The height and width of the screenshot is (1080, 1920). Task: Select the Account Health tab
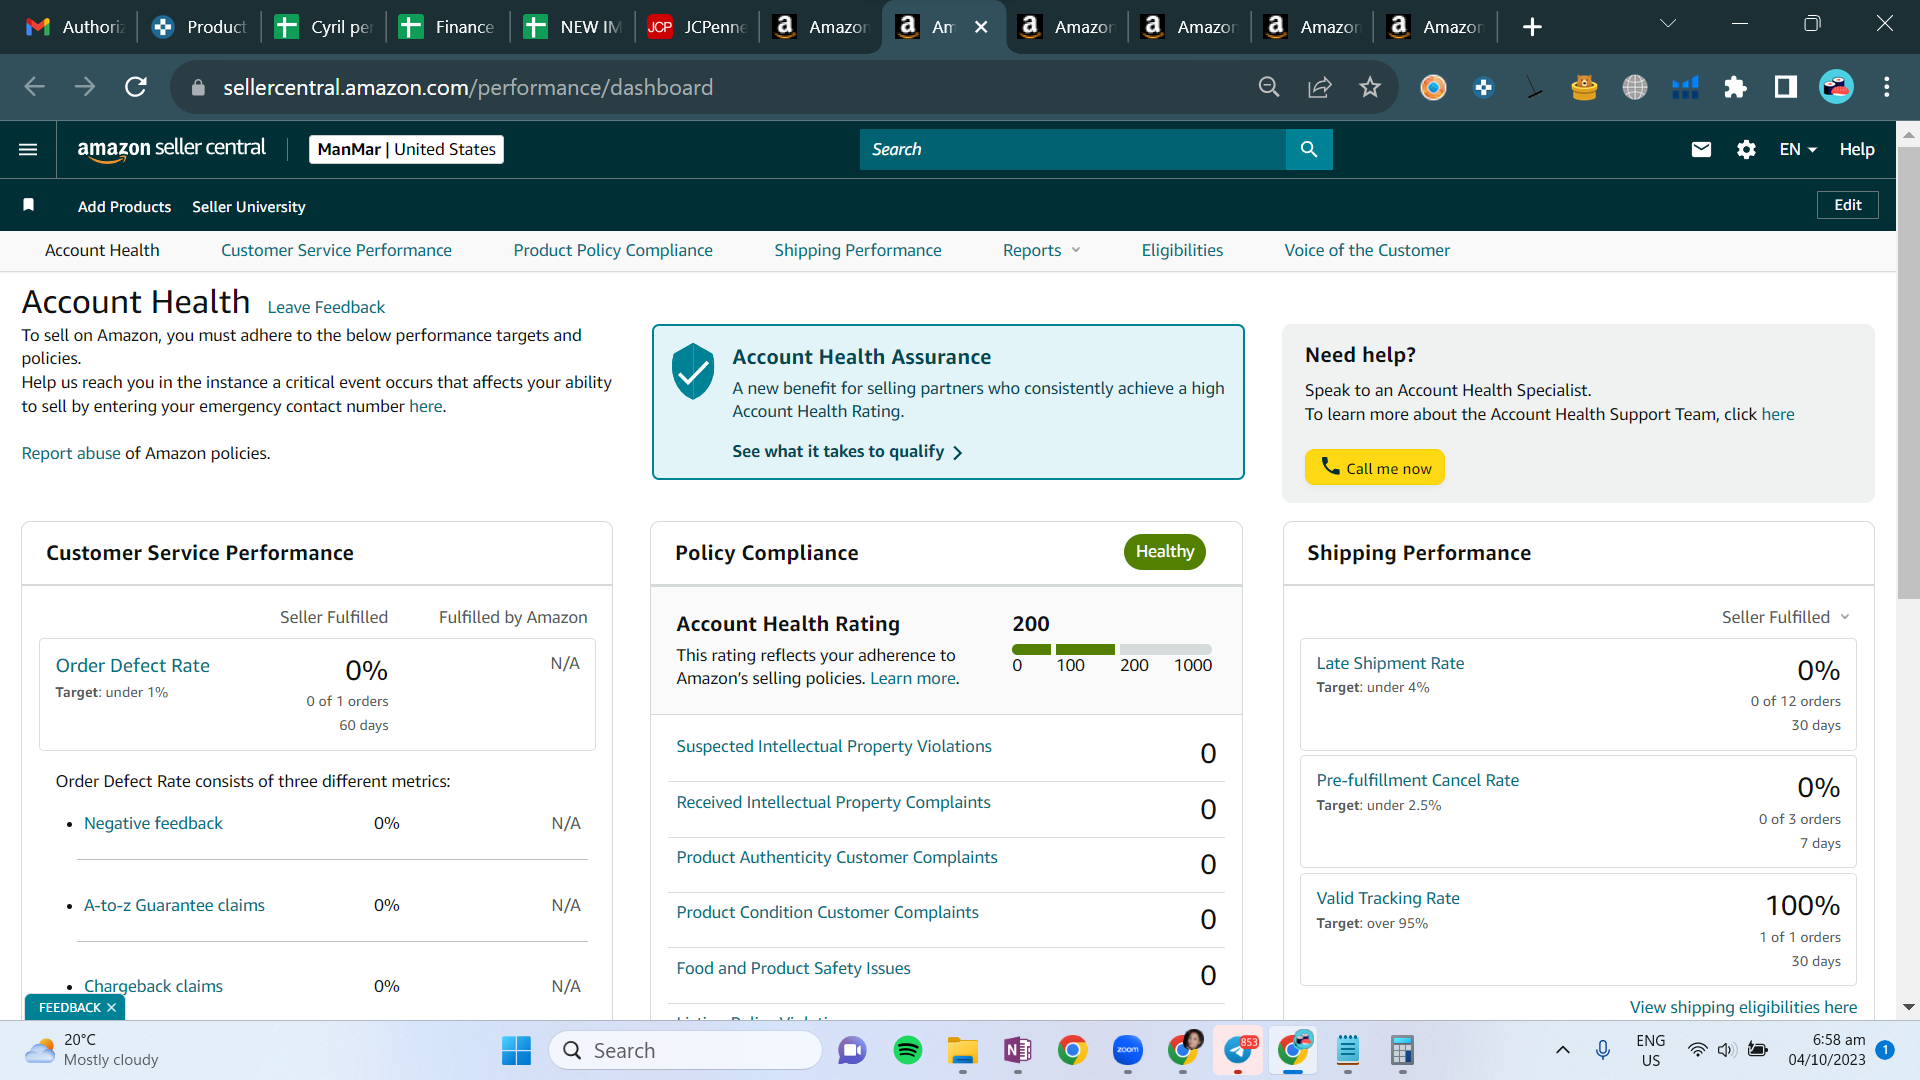coord(102,251)
